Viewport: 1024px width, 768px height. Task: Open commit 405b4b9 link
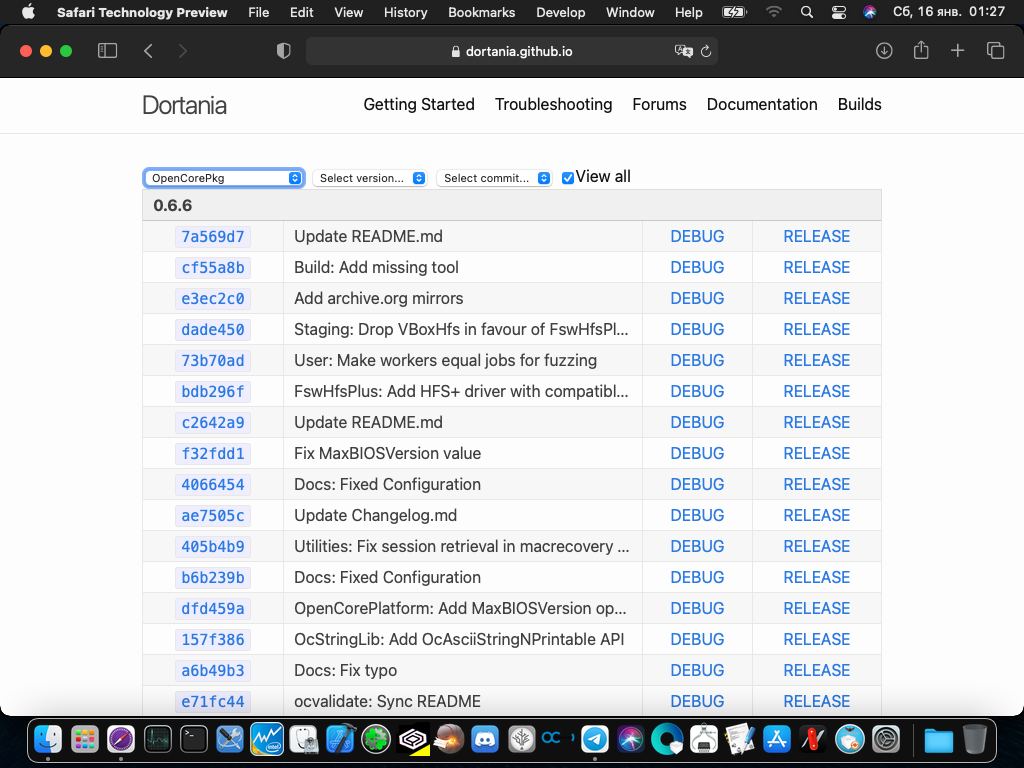tap(213, 547)
